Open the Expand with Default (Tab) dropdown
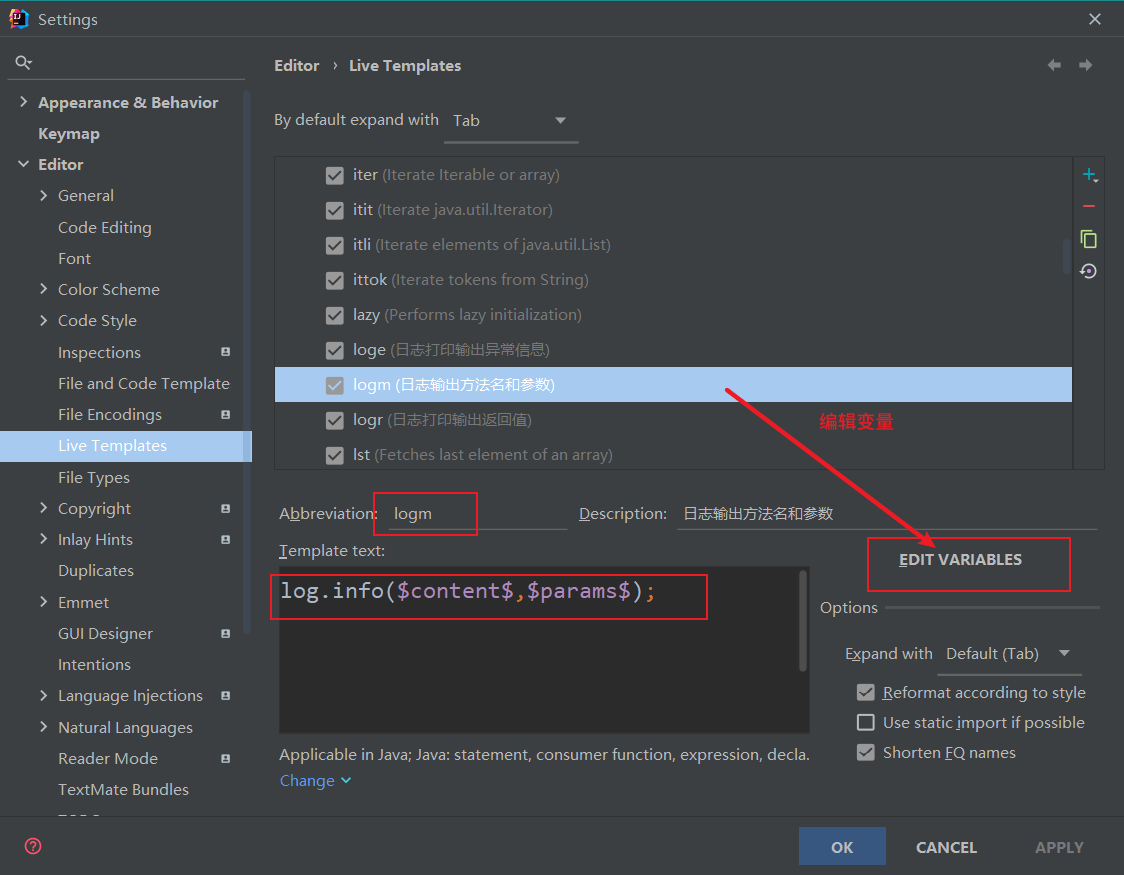Image resolution: width=1124 pixels, height=875 pixels. (x=1007, y=654)
